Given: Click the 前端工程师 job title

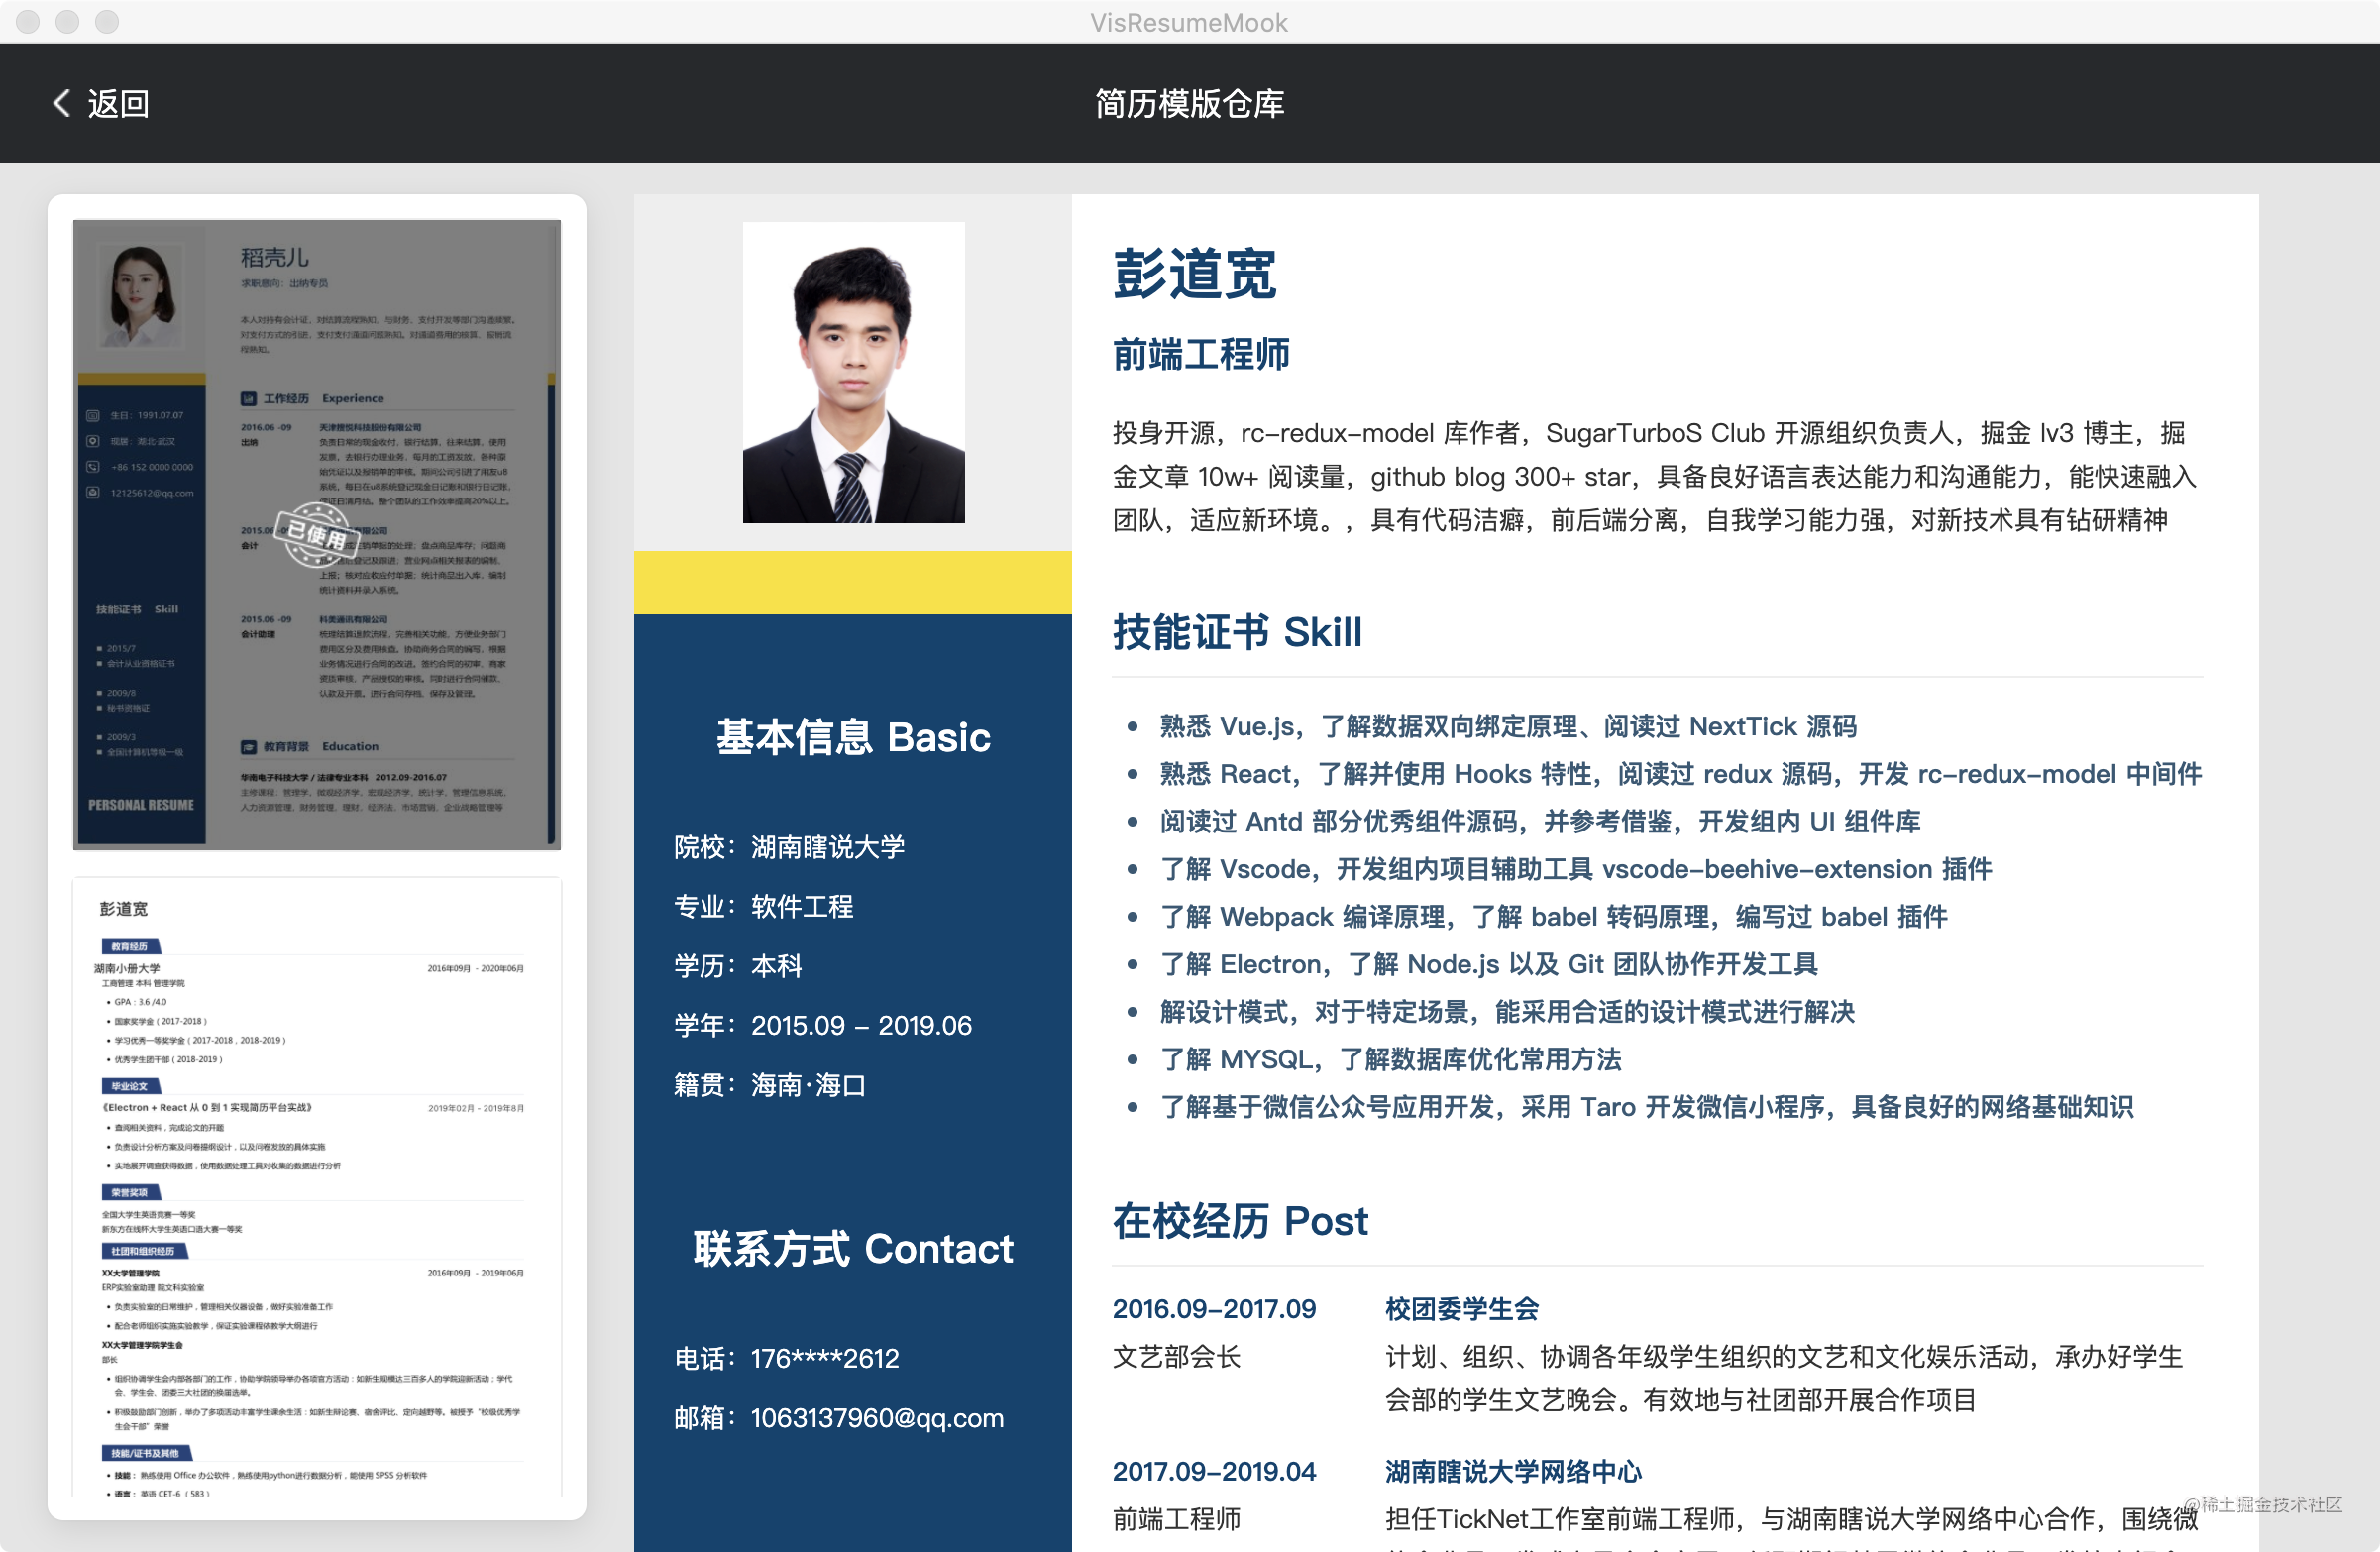Looking at the screenshot, I should click(1201, 355).
